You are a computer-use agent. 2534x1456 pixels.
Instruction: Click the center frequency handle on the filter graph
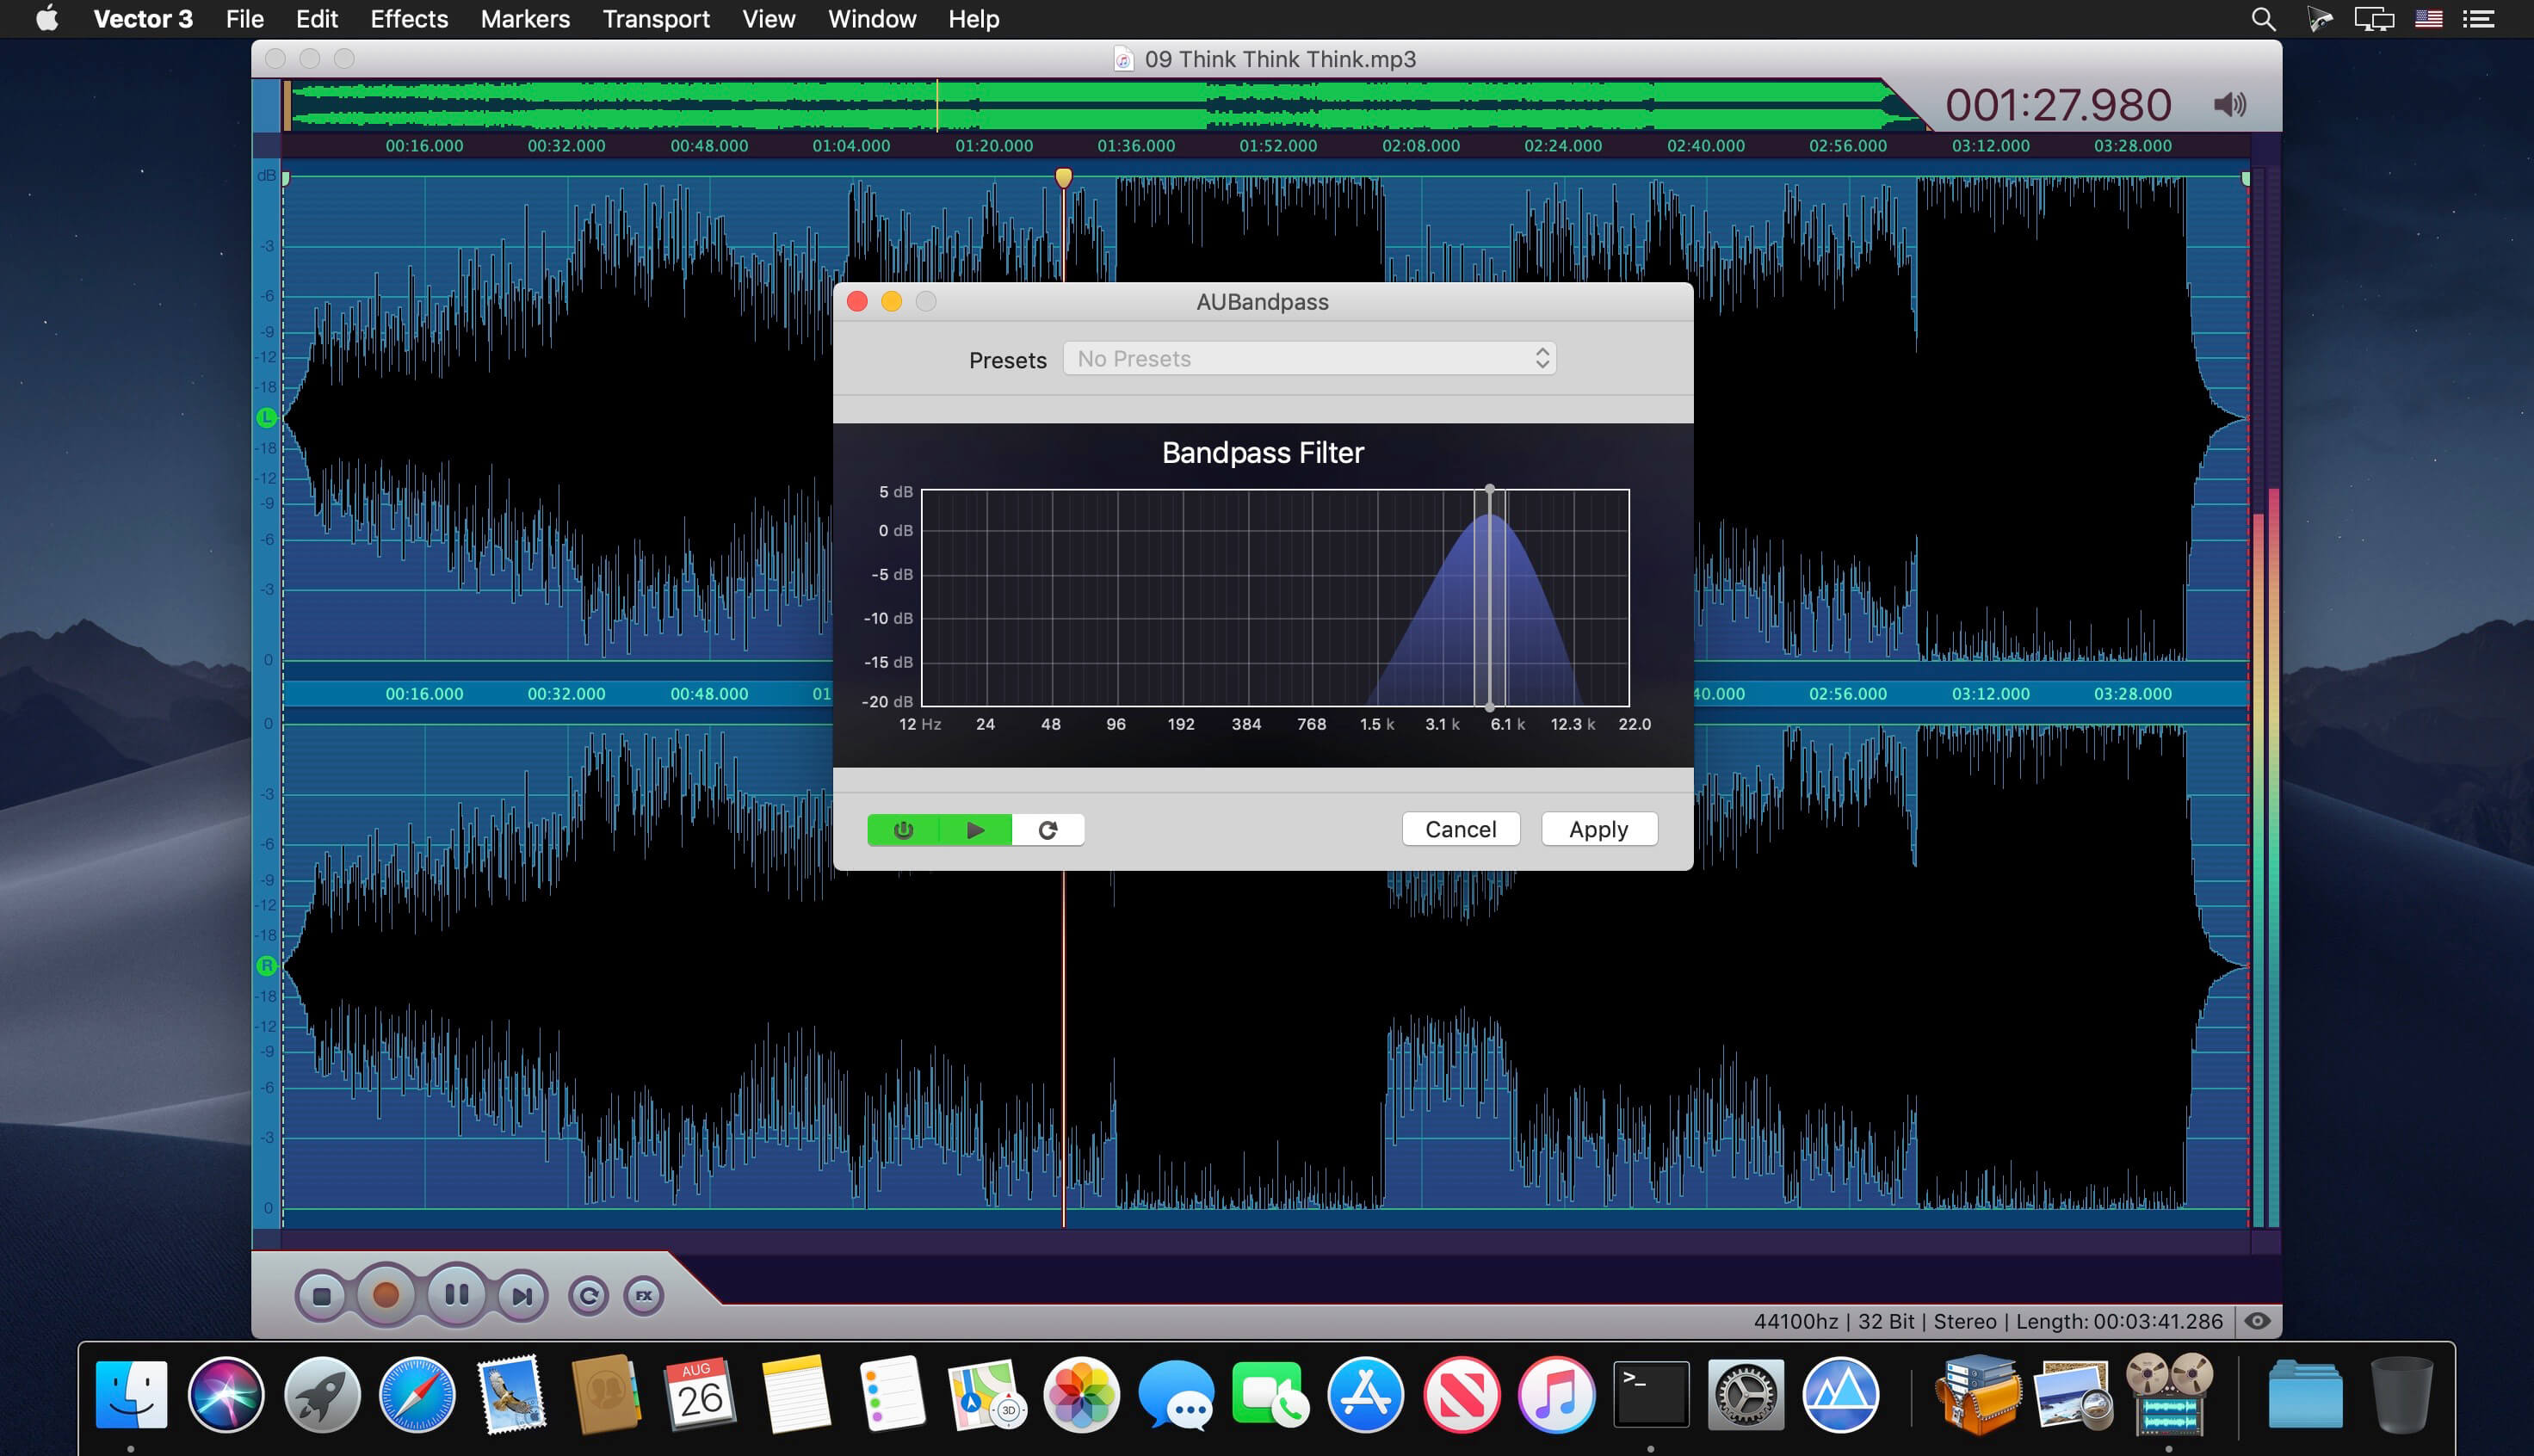point(1490,490)
